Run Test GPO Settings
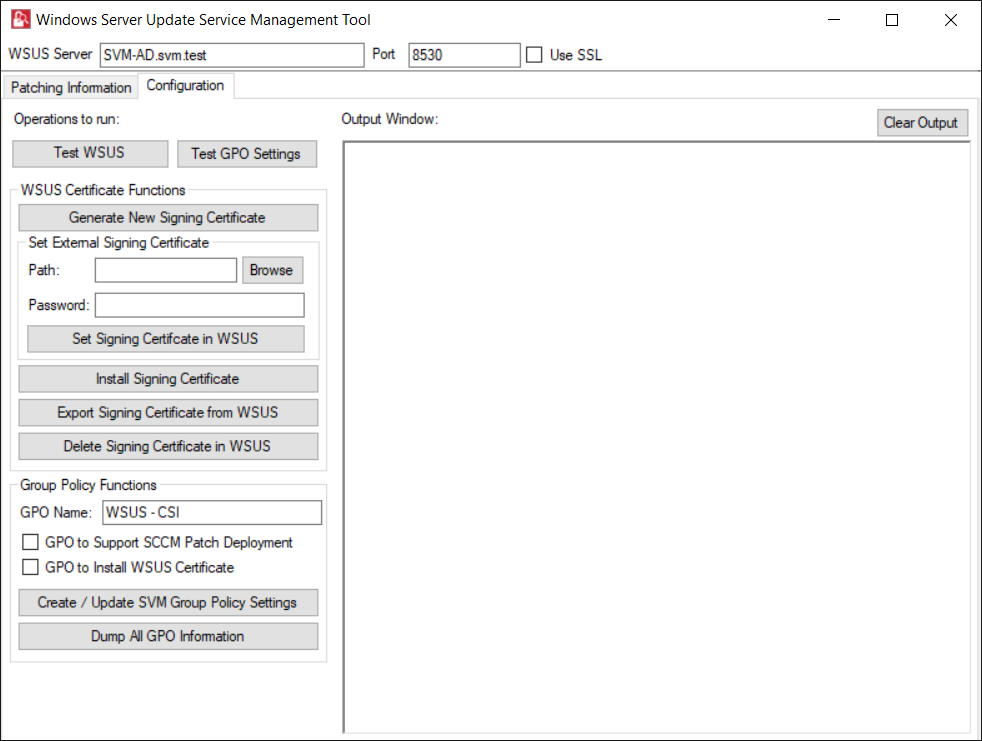 point(246,154)
